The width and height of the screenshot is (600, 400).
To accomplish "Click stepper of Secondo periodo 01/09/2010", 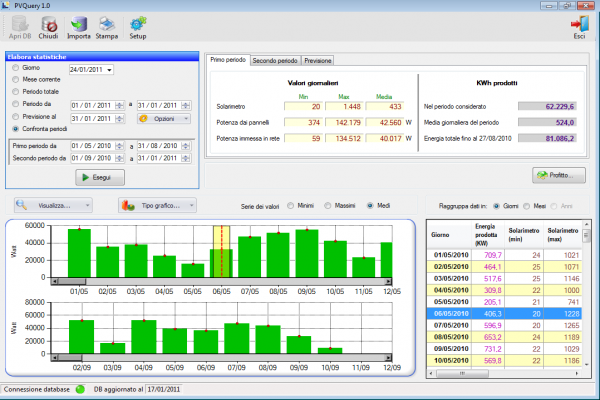I will pos(120,158).
